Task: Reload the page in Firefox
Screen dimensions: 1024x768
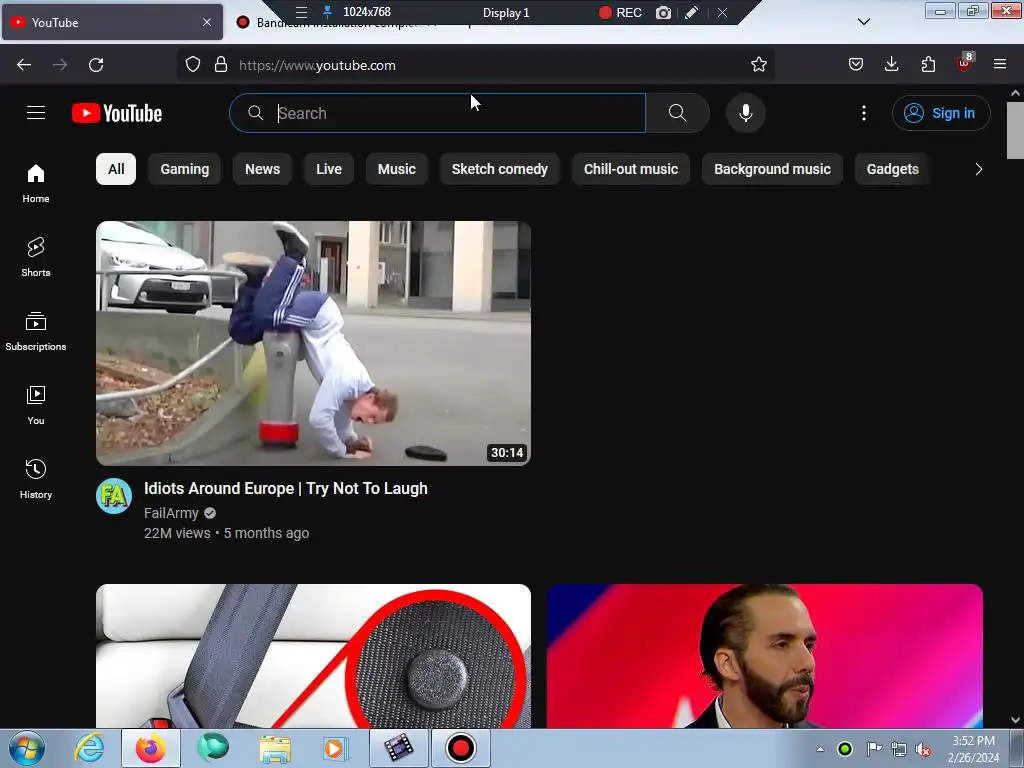Action: pyautogui.click(x=96, y=65)
